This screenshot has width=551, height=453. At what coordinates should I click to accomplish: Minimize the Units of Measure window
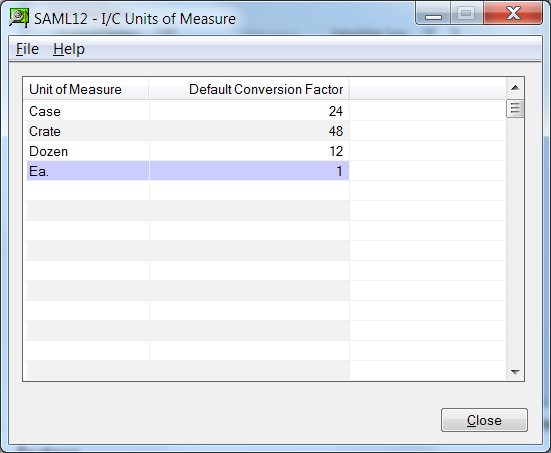[433, 14]
